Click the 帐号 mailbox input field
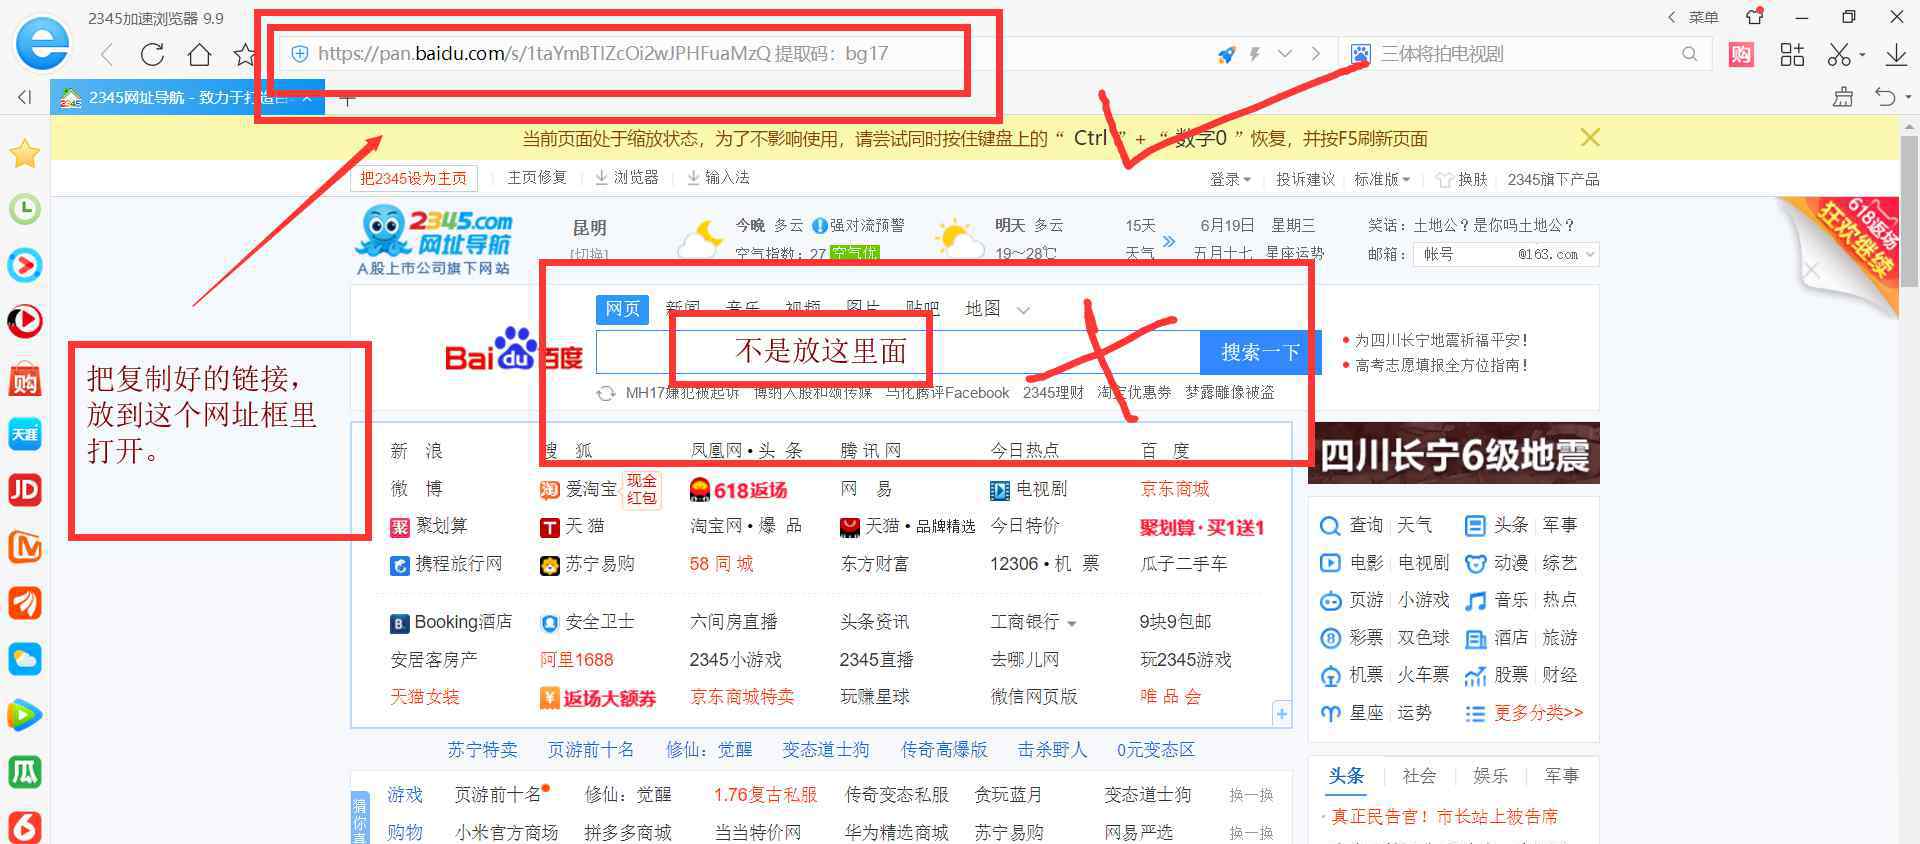Image resolution: width=1920 pixels, height=844 pixels. [x=1465, y=254]
